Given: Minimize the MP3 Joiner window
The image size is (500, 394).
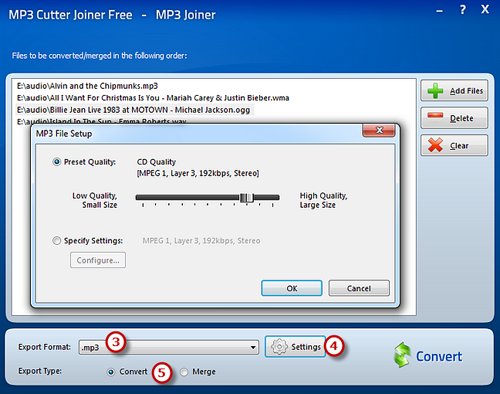Looking at the screenshot, I should 440,12.
